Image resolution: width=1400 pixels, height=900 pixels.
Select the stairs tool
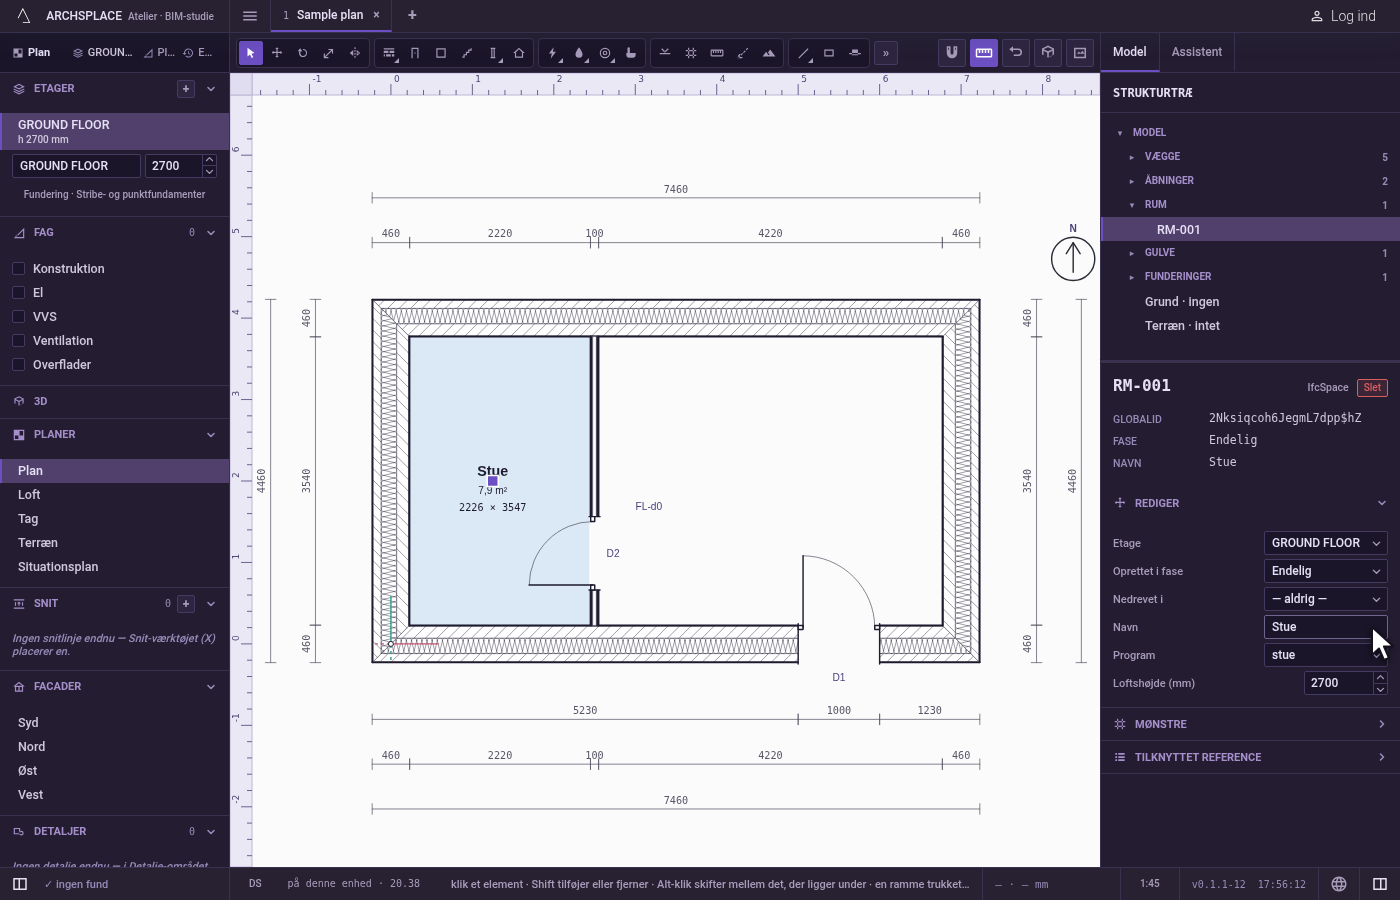click(x=467, y=53)
